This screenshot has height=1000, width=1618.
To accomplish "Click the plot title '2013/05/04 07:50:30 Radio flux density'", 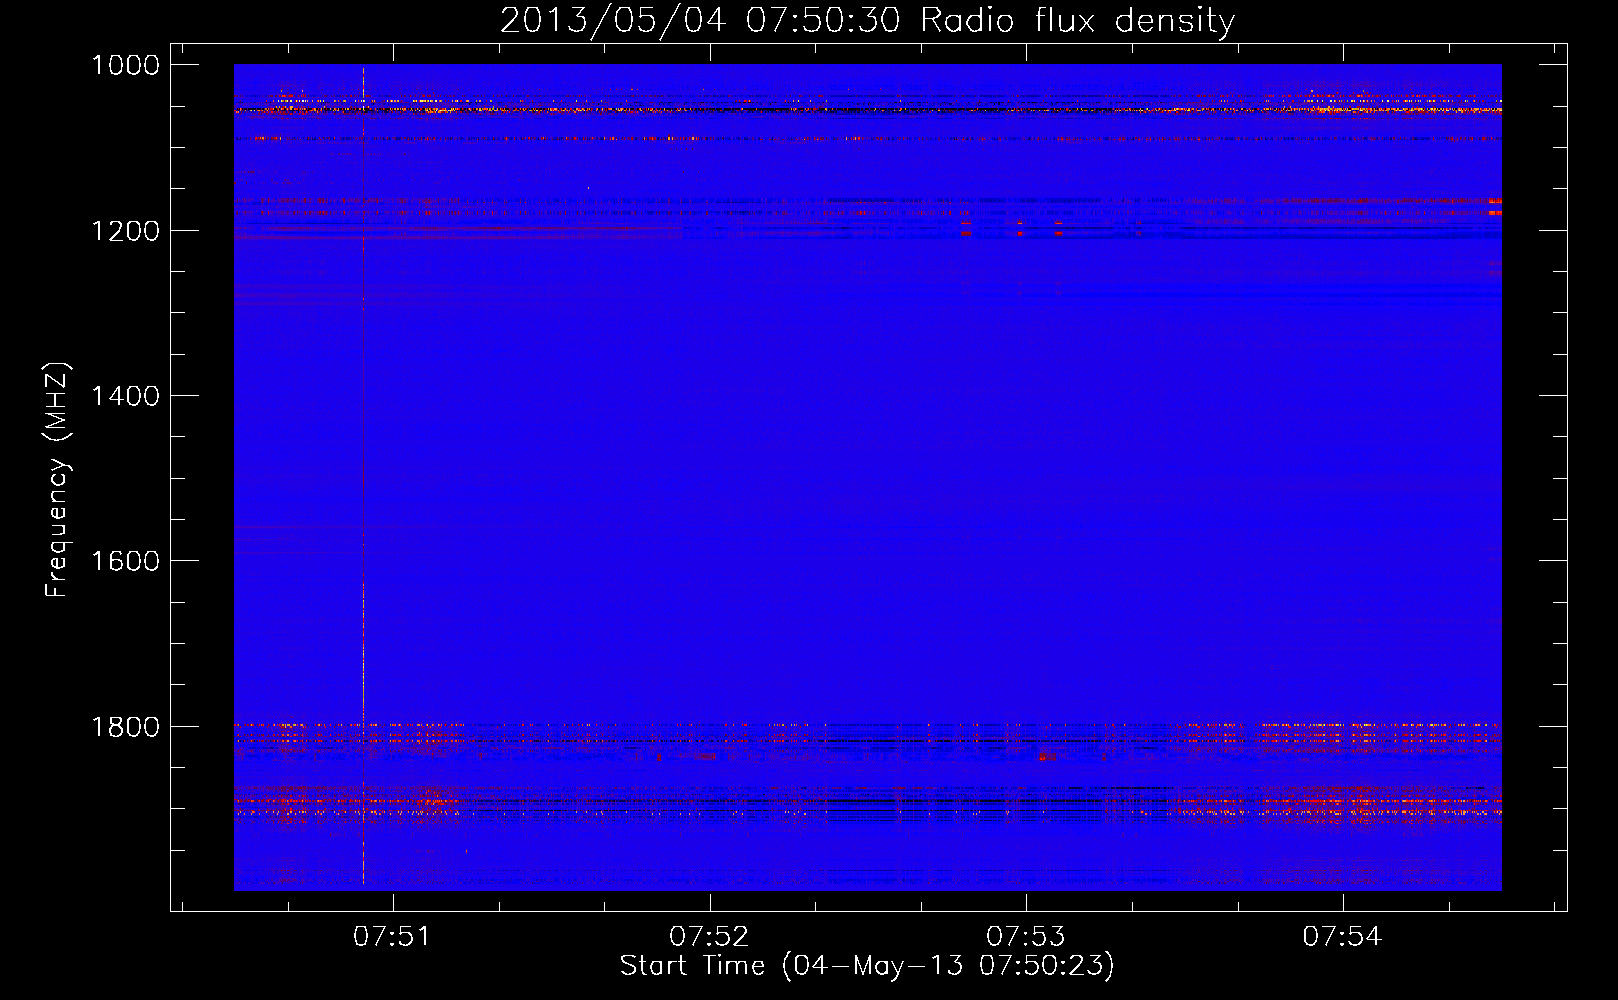I will click(867, 20).
